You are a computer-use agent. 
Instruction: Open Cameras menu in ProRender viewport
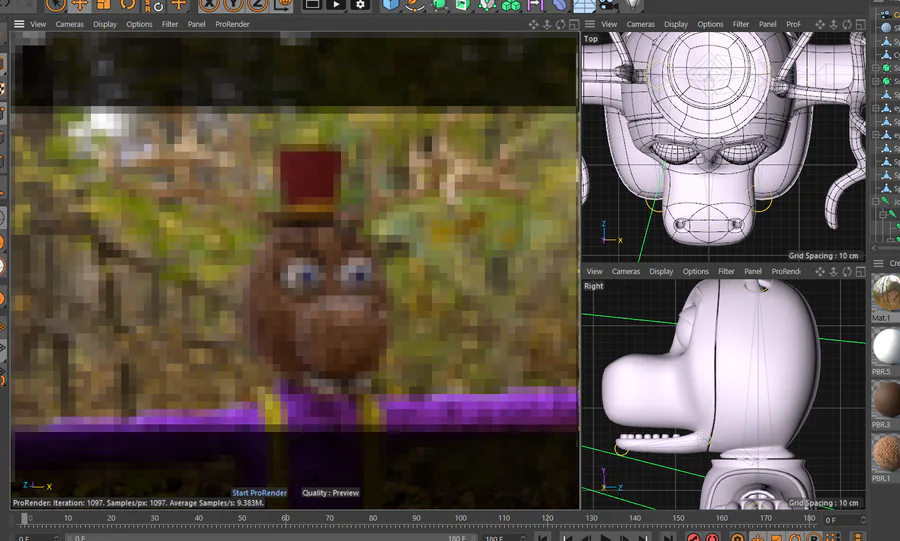(69, 24)
